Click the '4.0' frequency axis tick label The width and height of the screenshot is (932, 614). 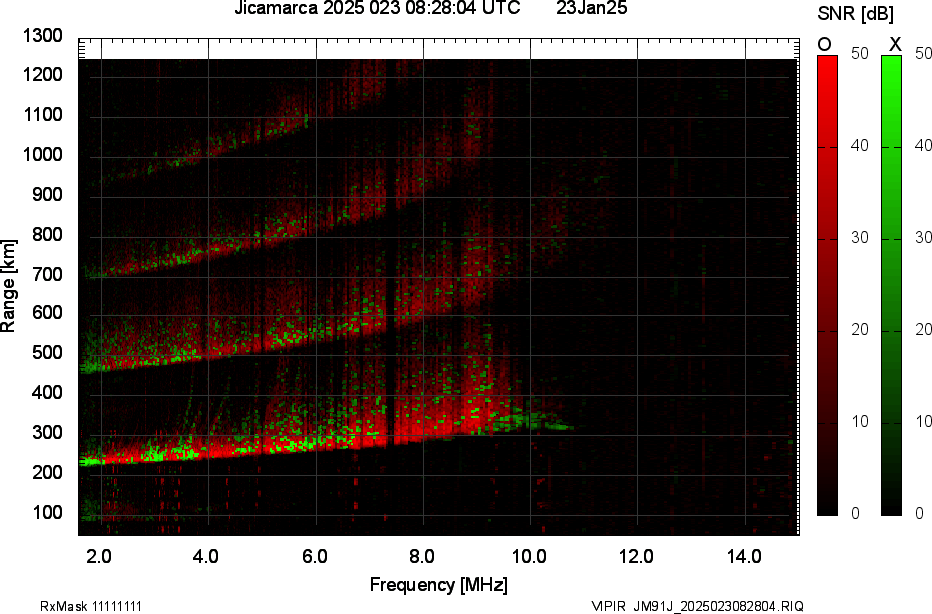[x=206, y=557]
